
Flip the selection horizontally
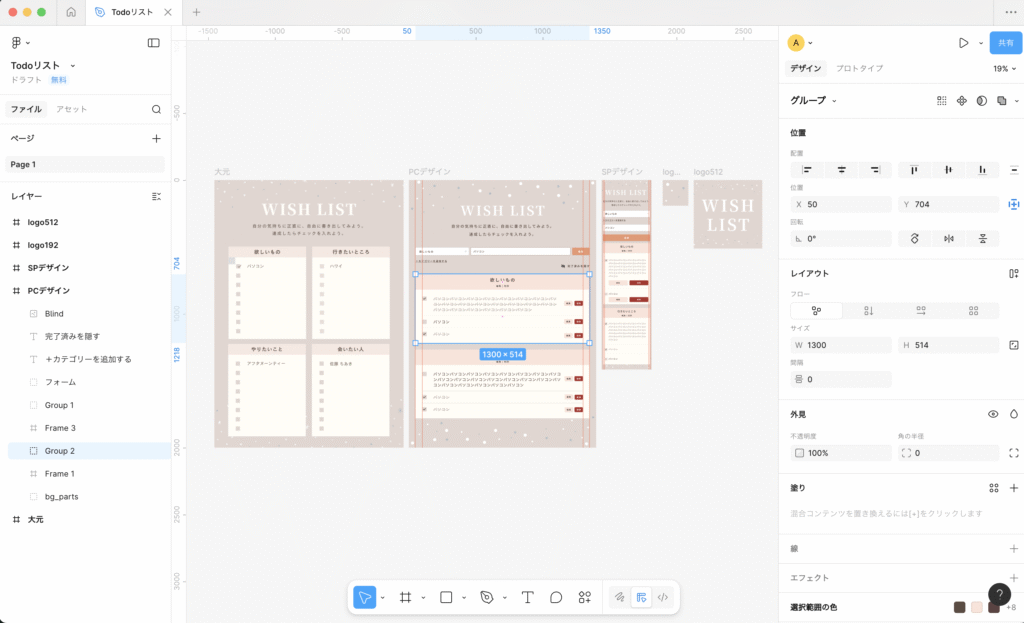pos(948,239)
